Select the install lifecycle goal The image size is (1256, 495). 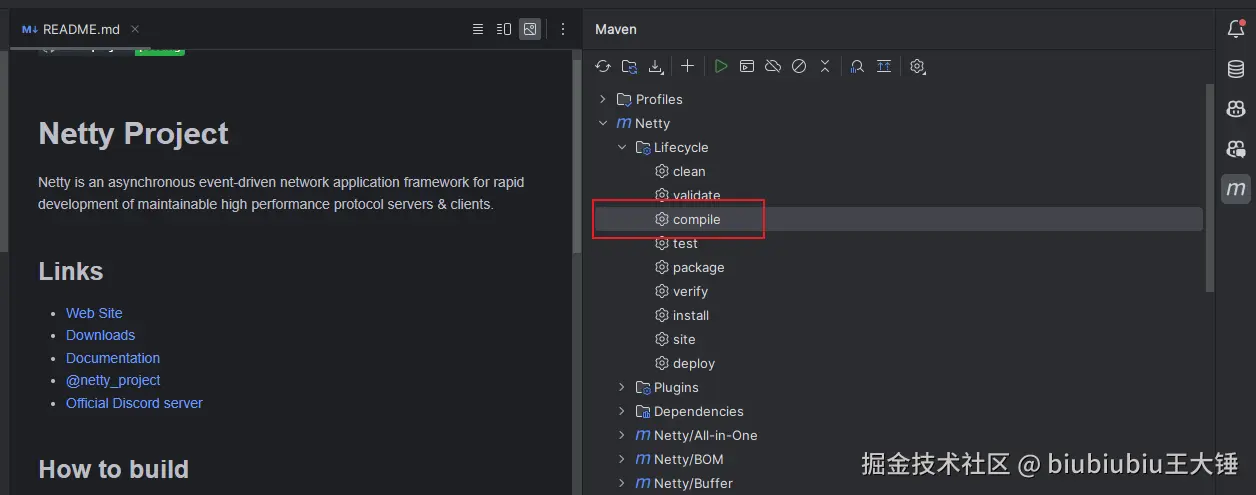tap(691, 315)
